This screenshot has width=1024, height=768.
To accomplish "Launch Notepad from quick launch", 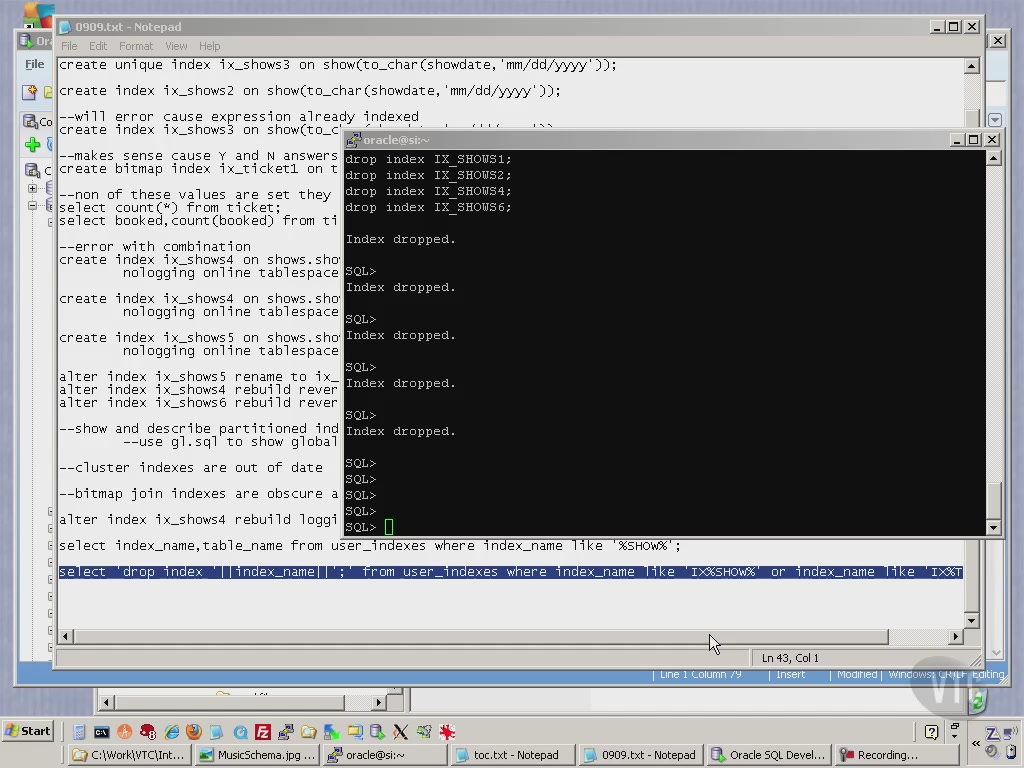I will click(x=216, y=732).
